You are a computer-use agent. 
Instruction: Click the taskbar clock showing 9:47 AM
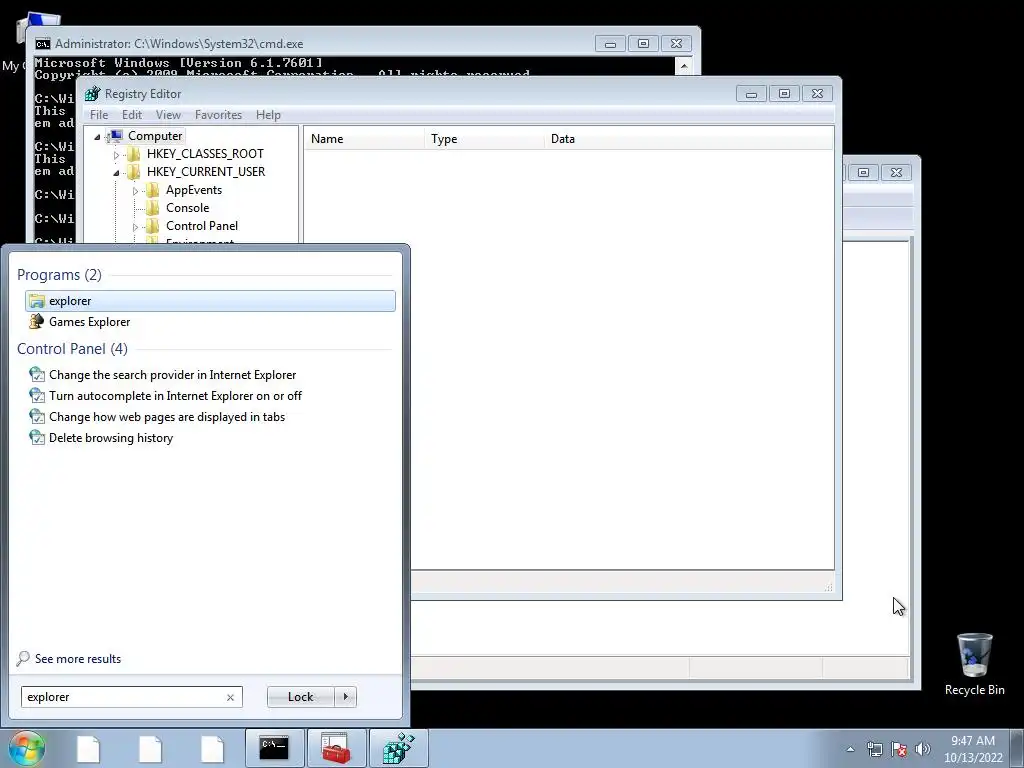click(973, 749)
